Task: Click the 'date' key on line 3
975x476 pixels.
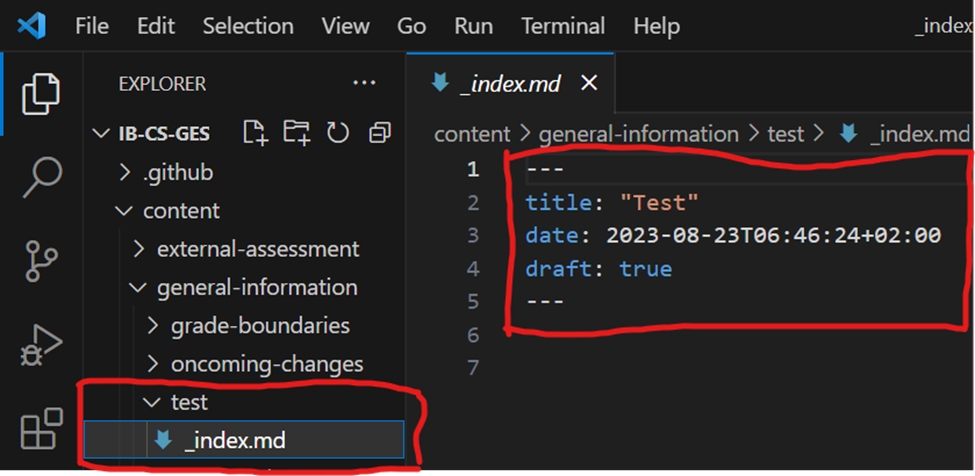Action: (x=552, y=236)
